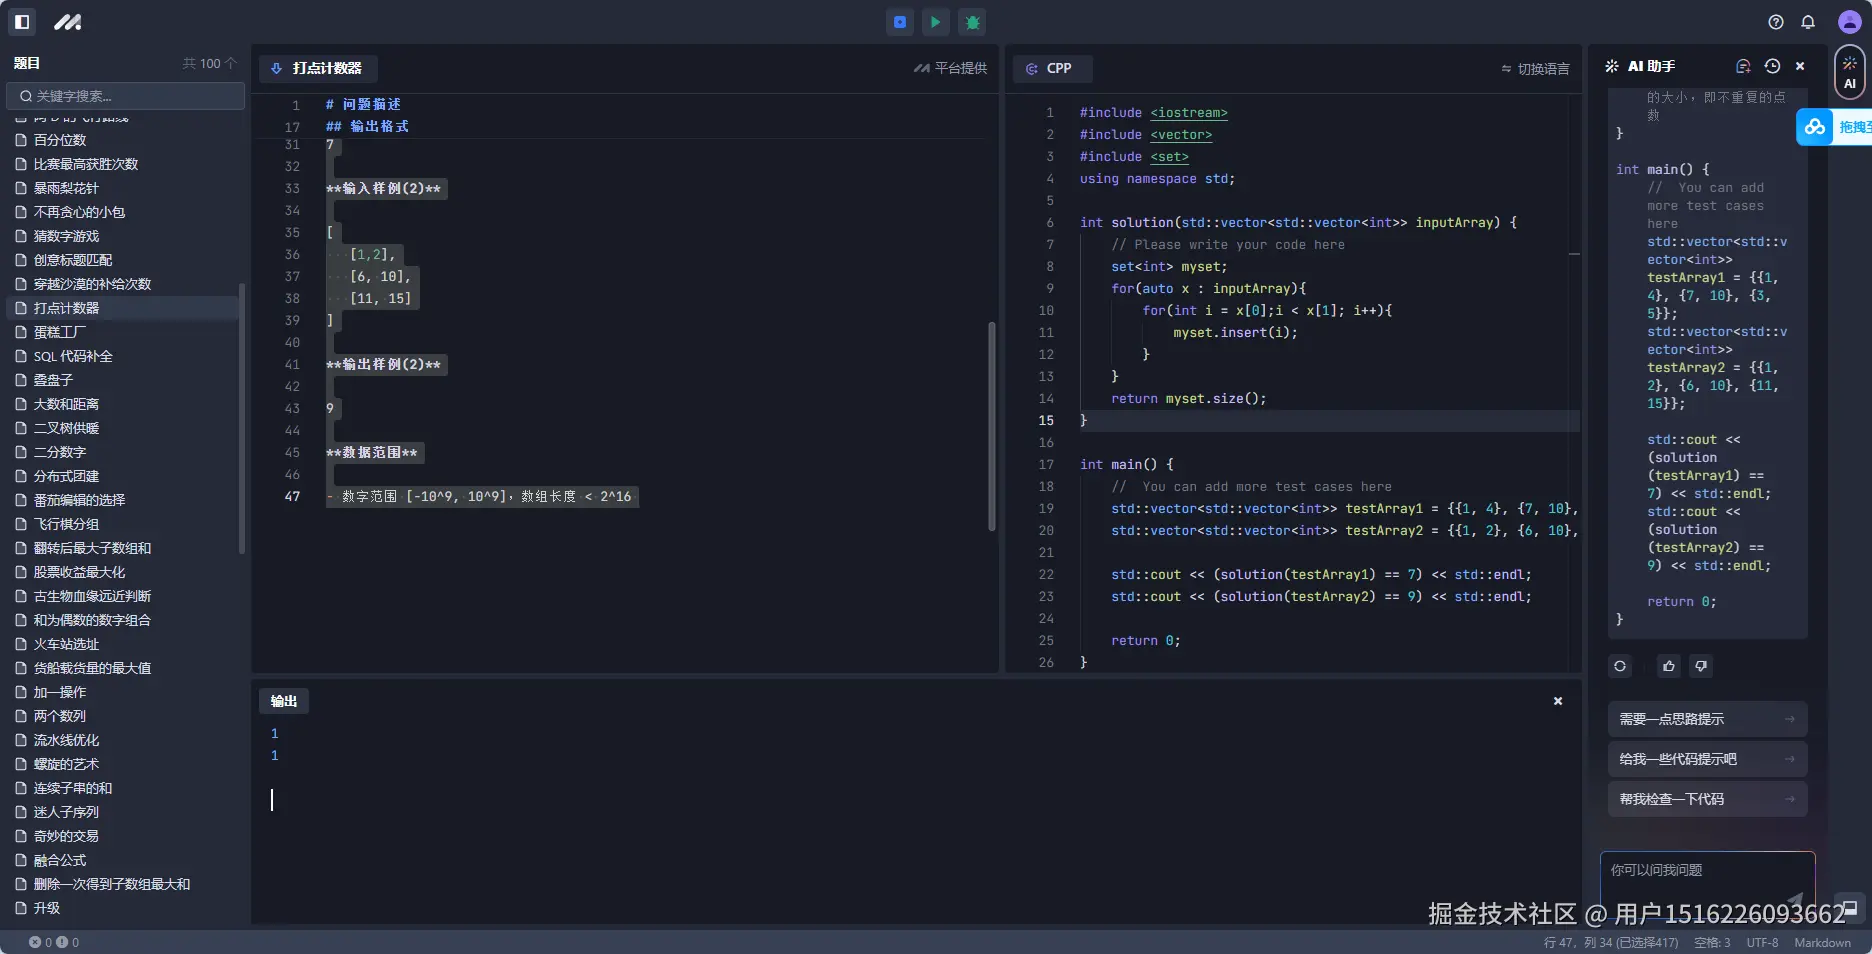Click 切换语言 to switch programming language
This screenshot has height=954, width=1872.
[1536, 69]
